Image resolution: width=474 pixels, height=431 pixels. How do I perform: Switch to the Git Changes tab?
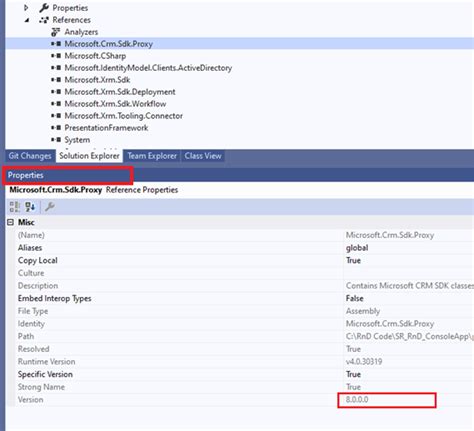point(30,156)
